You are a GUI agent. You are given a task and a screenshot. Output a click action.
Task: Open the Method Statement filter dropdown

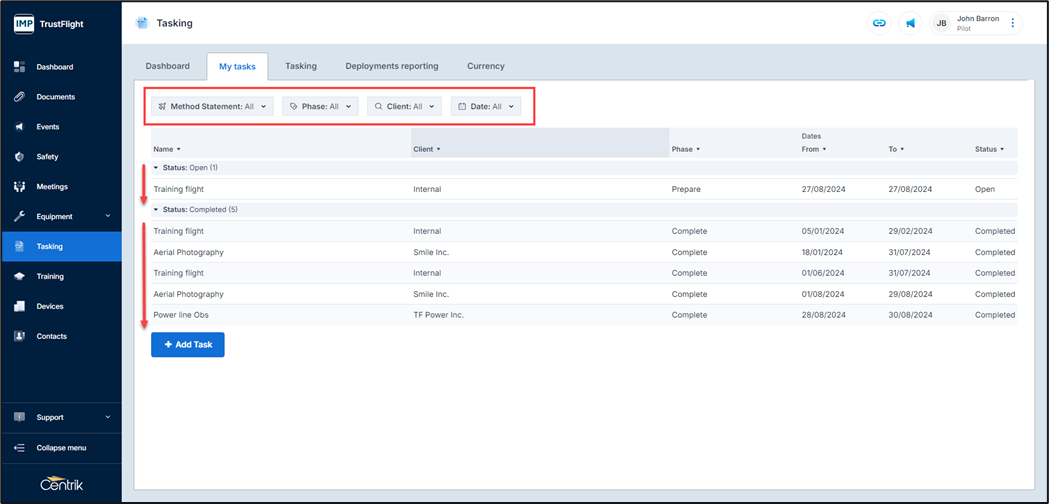click(x=212, y=106)
